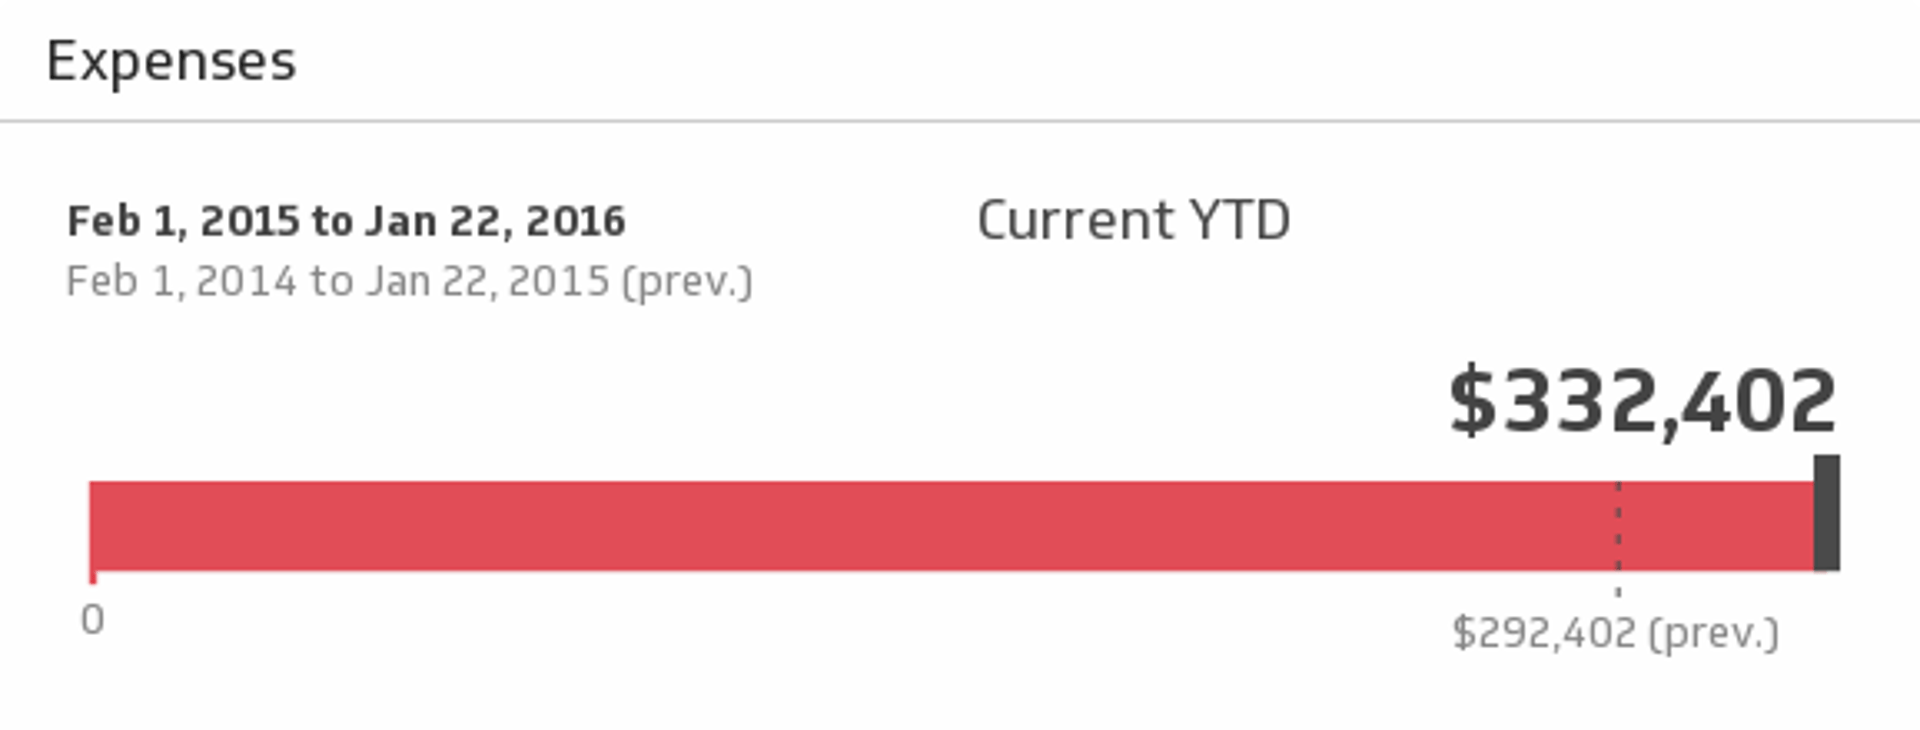Click the divider line under Expenses header

coord(960,121)
